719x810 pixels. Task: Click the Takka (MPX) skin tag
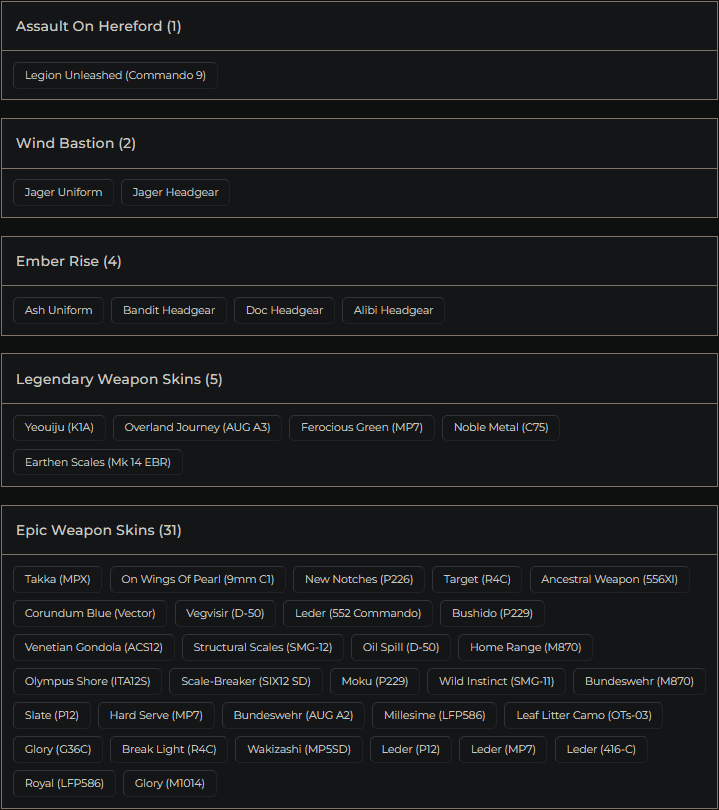point(57,579)
